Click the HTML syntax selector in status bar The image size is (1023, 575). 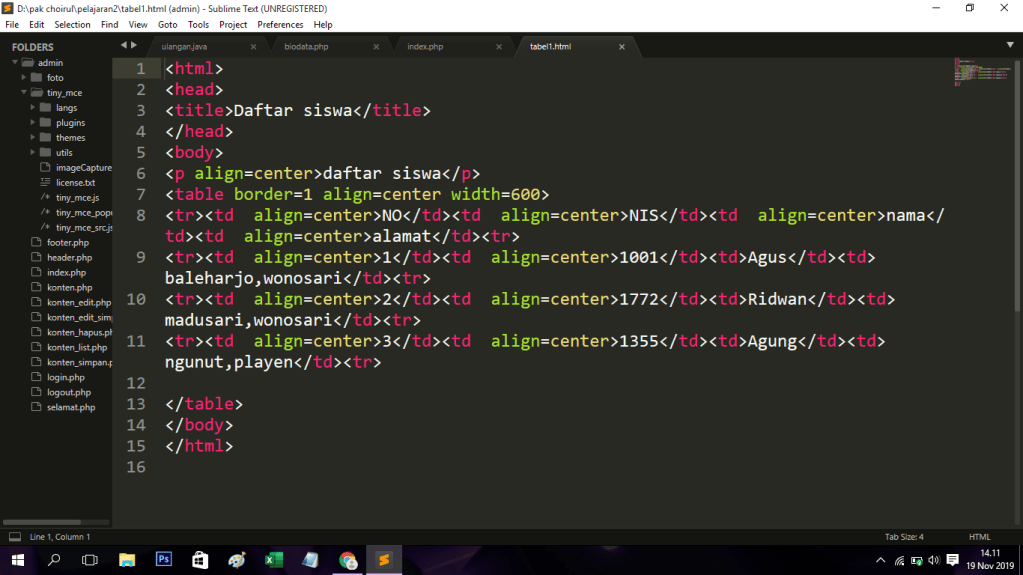click(x=979, y=537)
